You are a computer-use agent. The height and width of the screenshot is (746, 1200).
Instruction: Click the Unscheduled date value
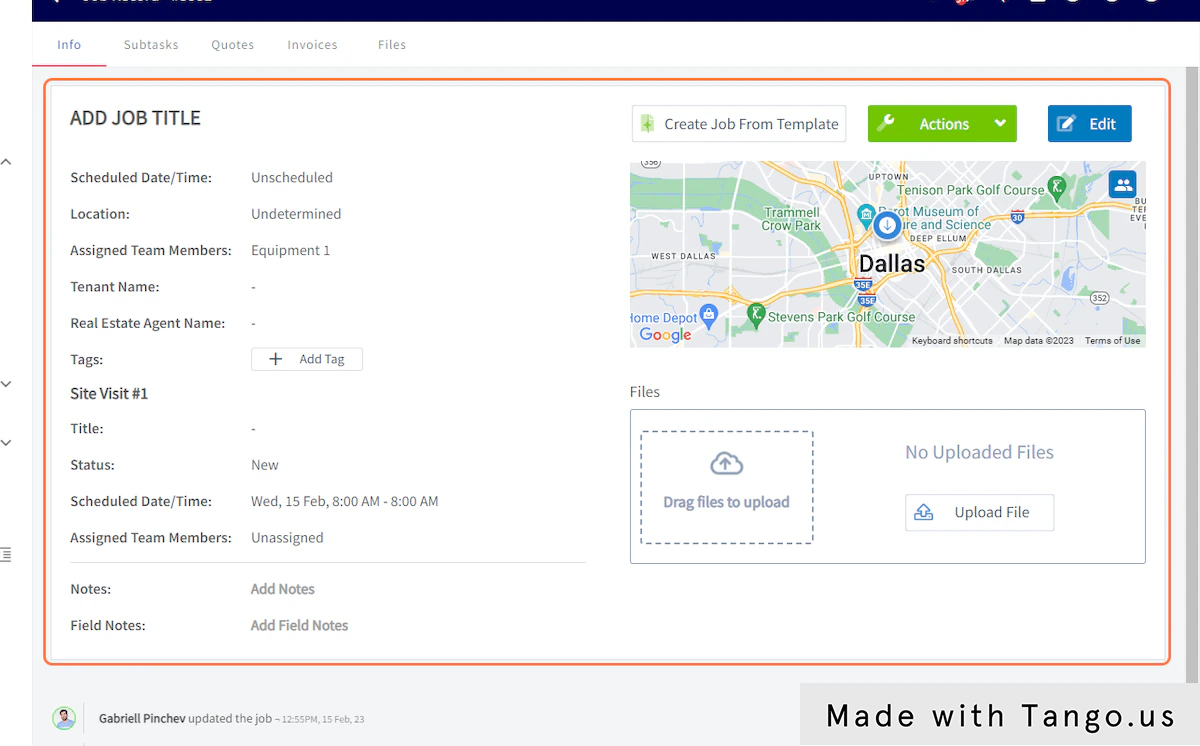(x=292, y=177)
